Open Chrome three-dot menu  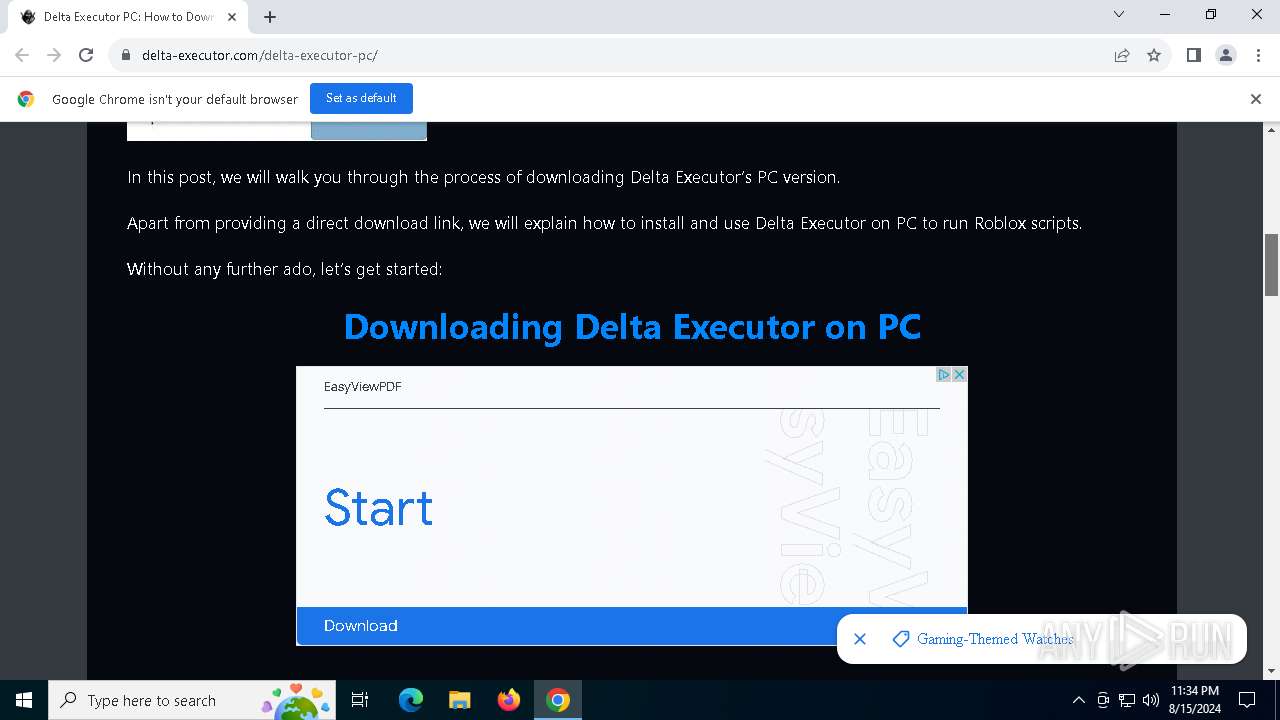[x=1257, y=55]
